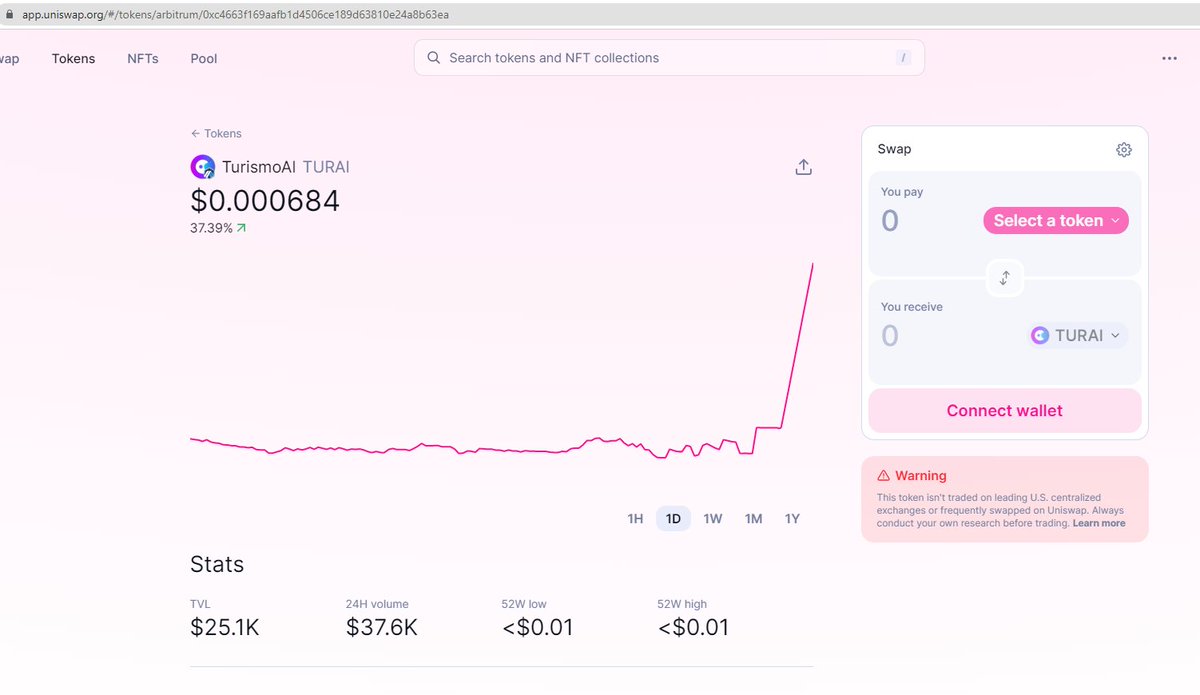Open the Select a token dropdown

[1056, 221]
